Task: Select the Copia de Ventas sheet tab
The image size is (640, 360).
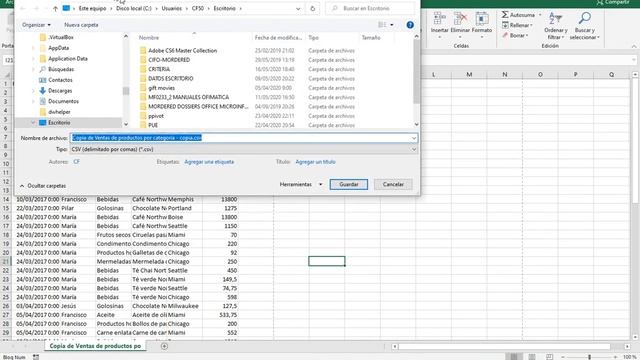Action: 95,346
